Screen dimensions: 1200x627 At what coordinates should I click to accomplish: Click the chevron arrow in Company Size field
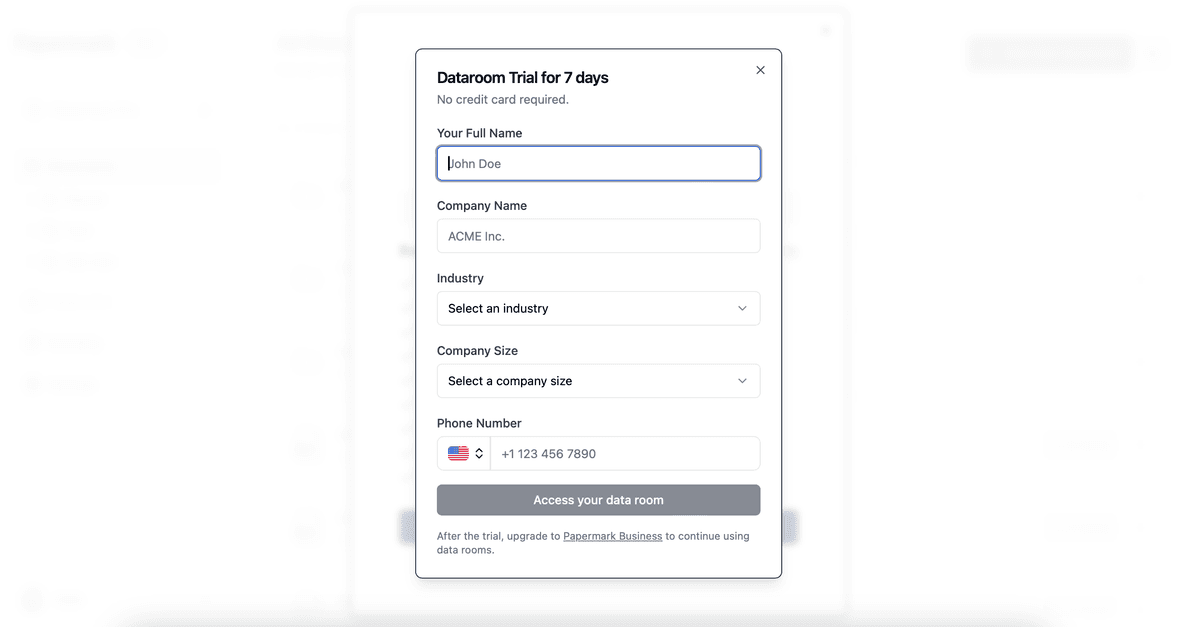(742, 381)
